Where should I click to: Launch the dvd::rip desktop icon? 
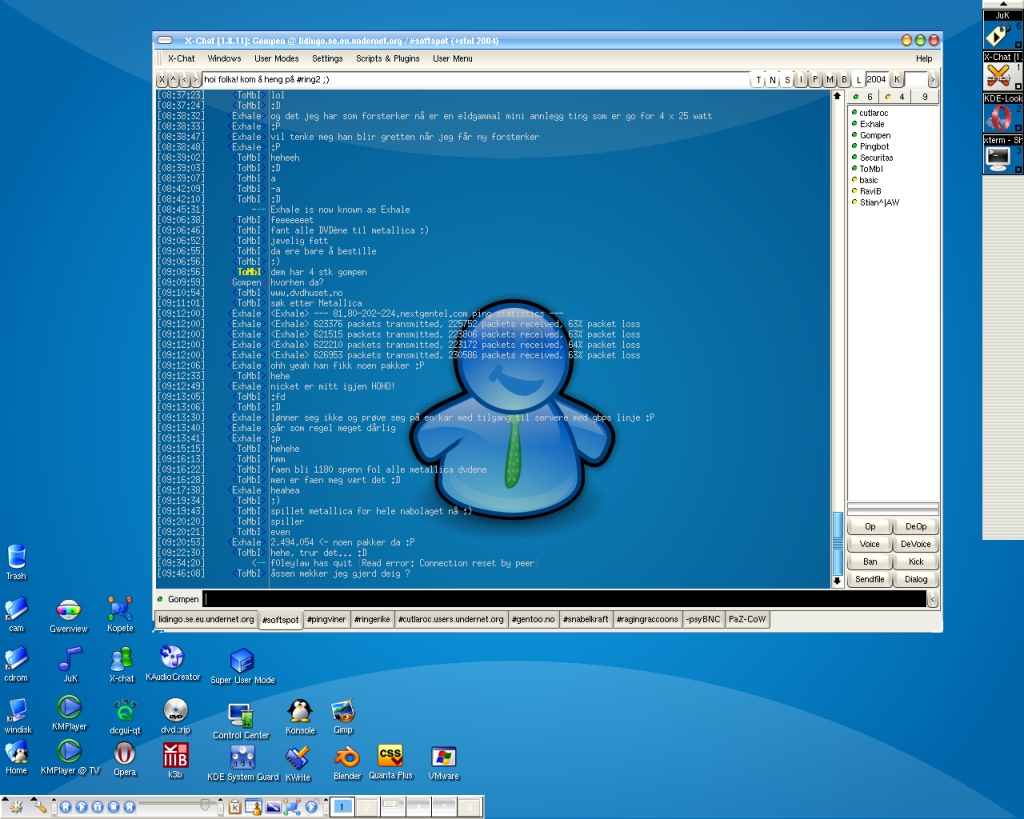click(x=176, y=716)
